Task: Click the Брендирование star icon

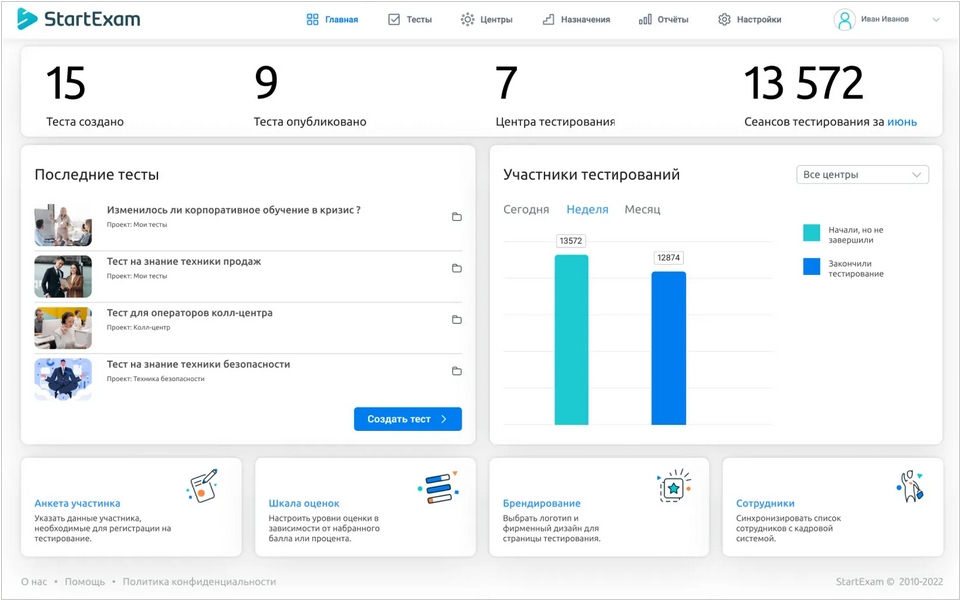Action: [x=674, y=486]
